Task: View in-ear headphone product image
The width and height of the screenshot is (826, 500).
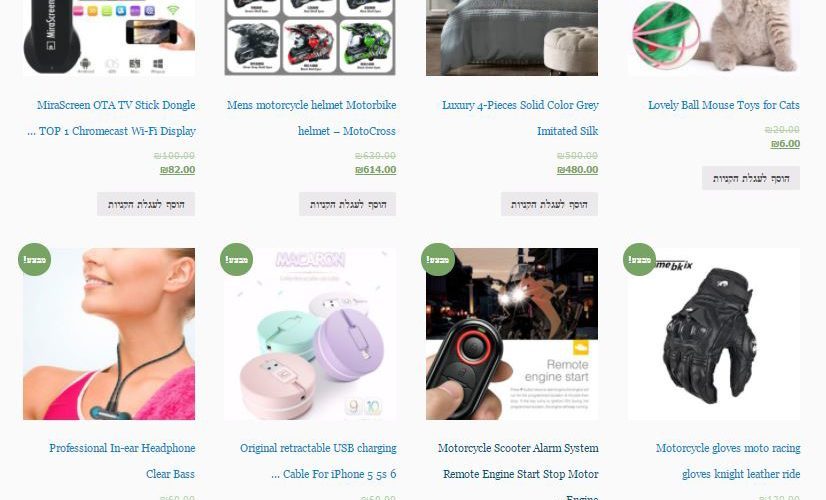Action: tap(109, 334)
